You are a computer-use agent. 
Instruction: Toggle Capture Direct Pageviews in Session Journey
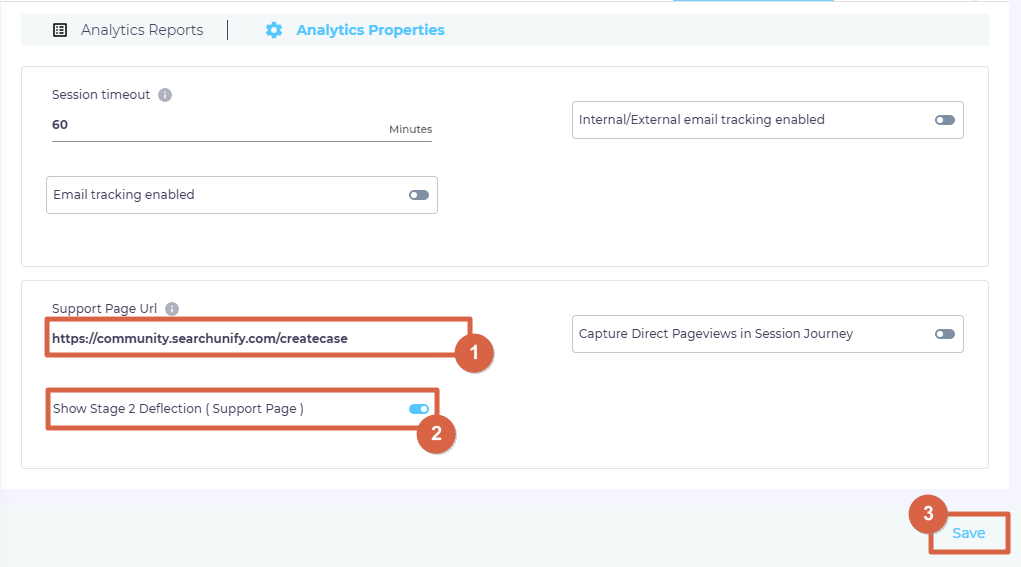pyautogui.click(x=945, y=334)
